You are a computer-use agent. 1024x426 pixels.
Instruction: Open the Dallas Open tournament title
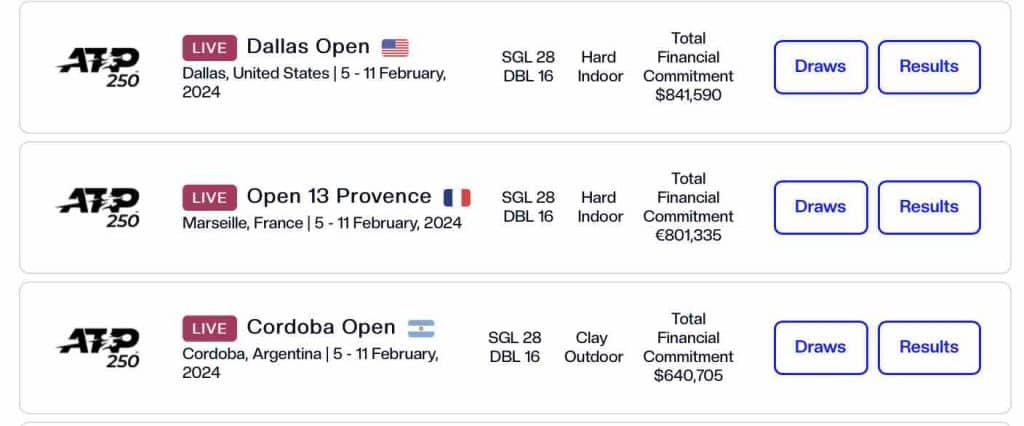pos(308,47)
